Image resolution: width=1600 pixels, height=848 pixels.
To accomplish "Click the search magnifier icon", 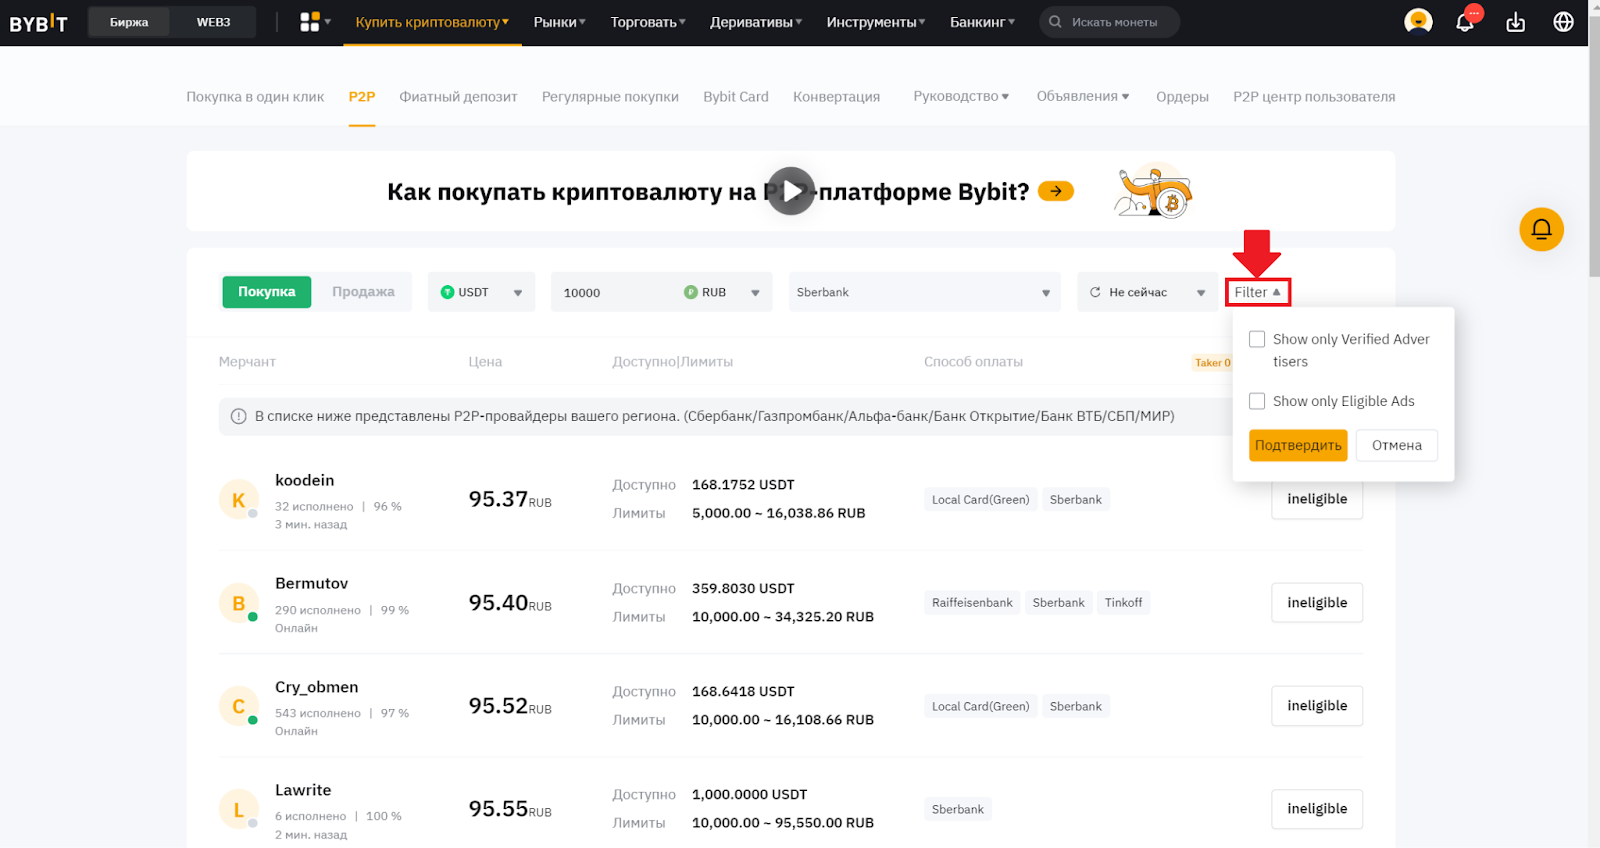I will (x=1055, y=22).
